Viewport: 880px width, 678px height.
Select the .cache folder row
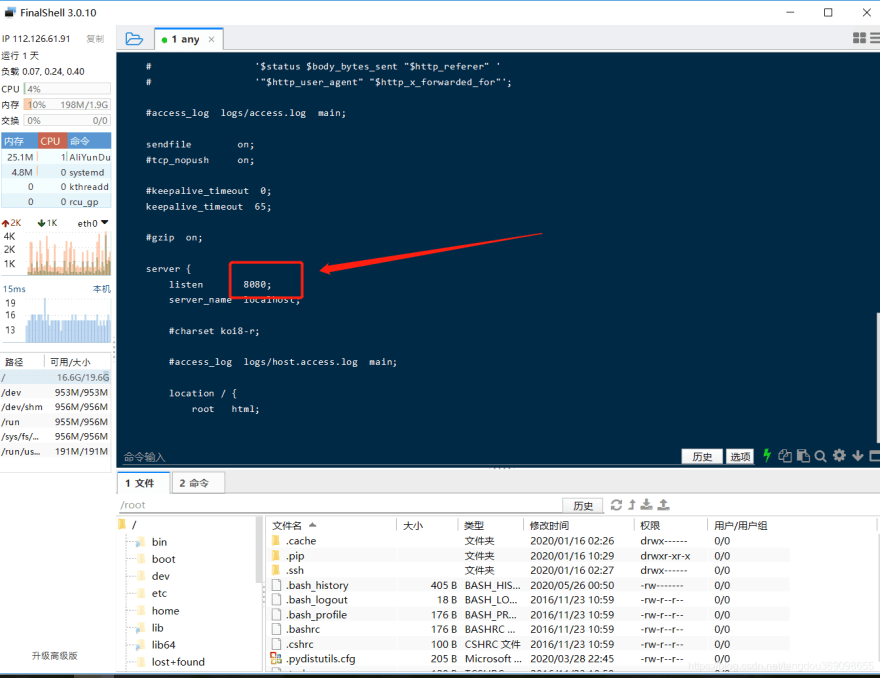click(x=528, y=540)
